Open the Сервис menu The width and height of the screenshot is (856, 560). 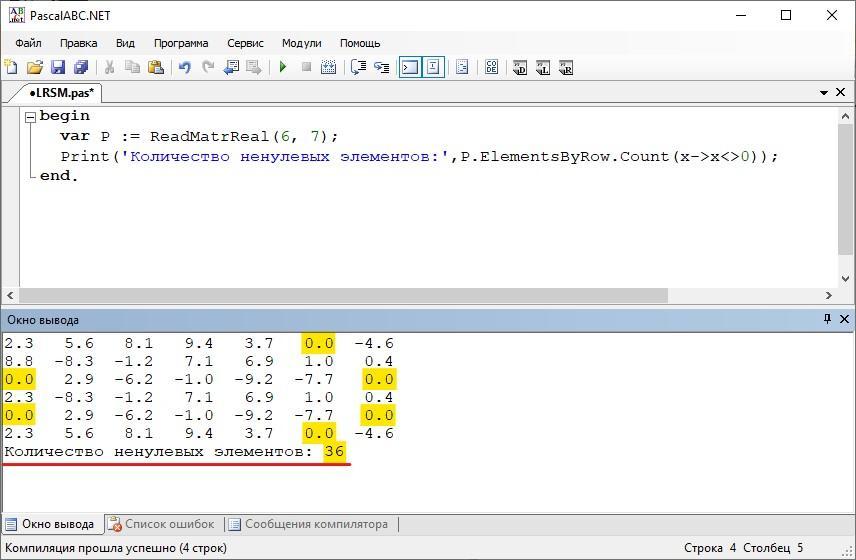point(245,43)
